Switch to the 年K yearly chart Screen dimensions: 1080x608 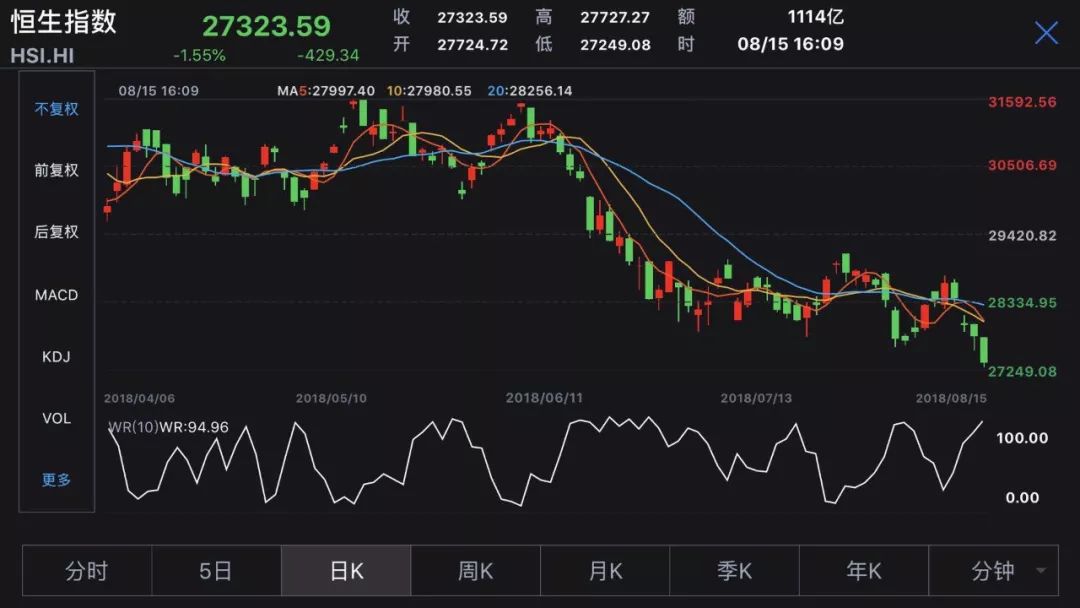[863, 570]
